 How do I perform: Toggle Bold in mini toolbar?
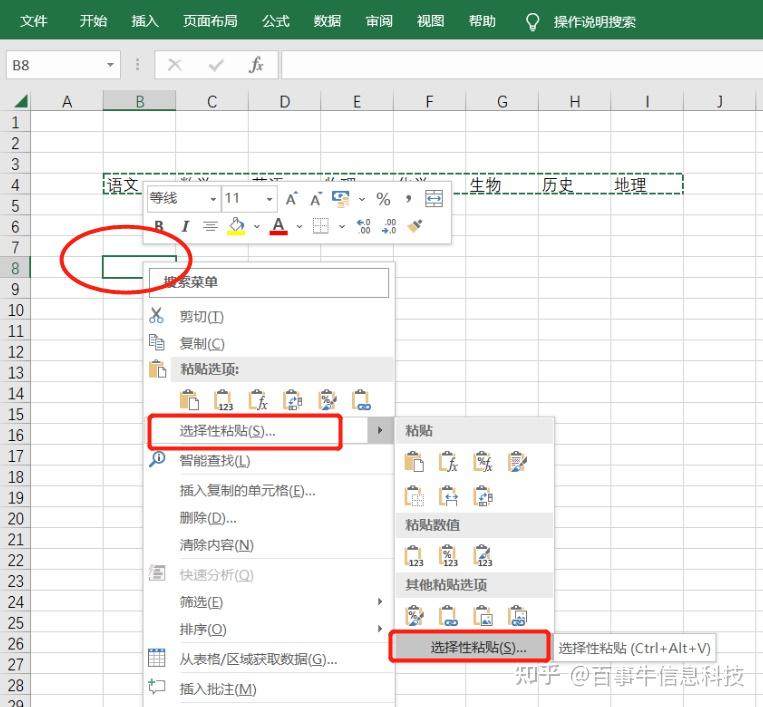pyautogui.click(x=159, y=226)
